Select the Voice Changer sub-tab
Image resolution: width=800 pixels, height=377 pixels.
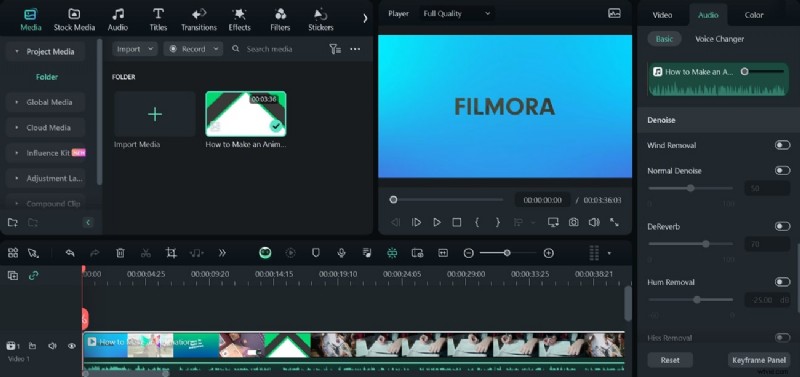click(719, 39)
